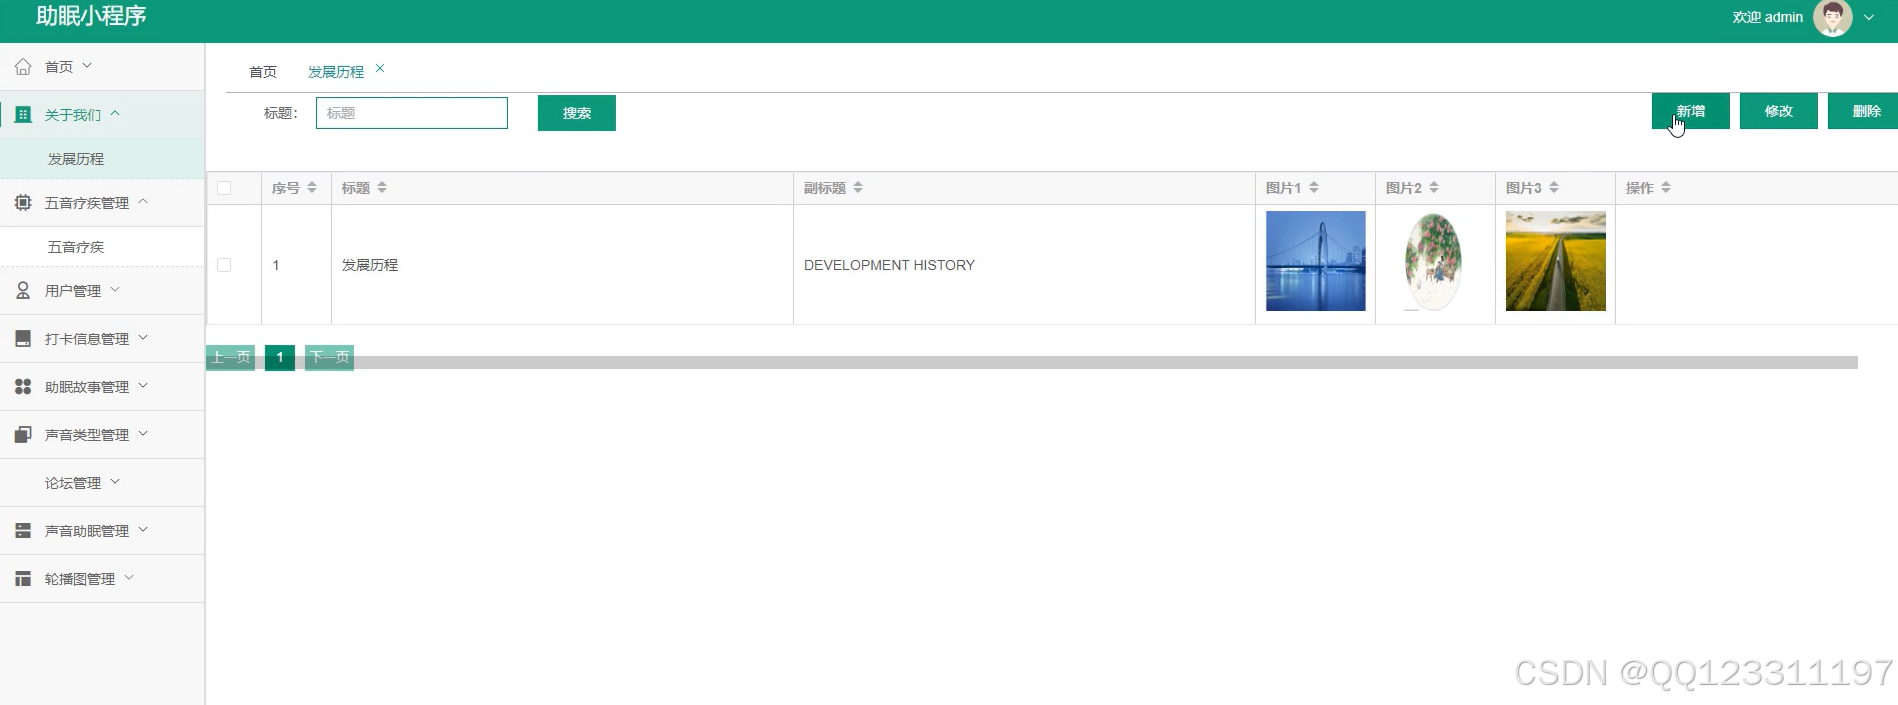
Task: Click the home icon in the sidebar
Action: (23, 67)
